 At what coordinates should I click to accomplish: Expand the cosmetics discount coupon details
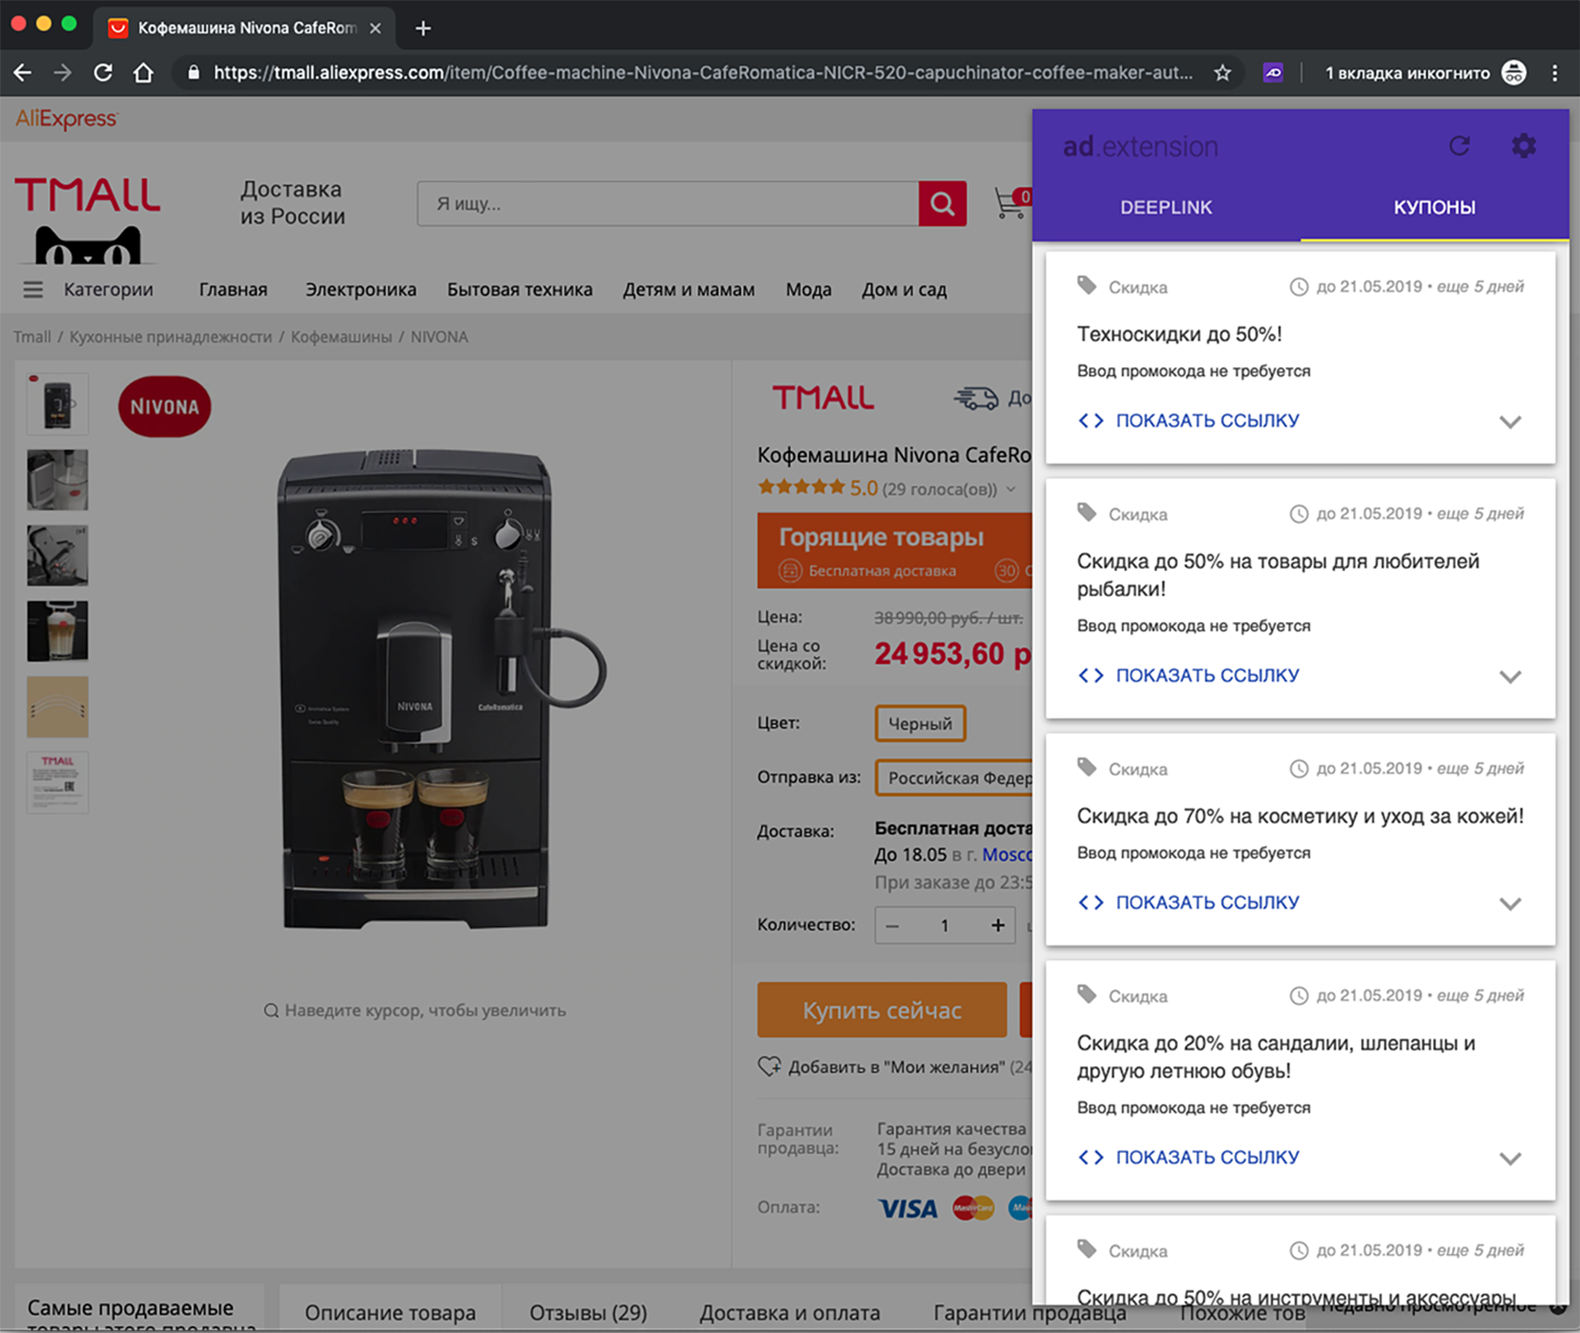pos(1510,904)
